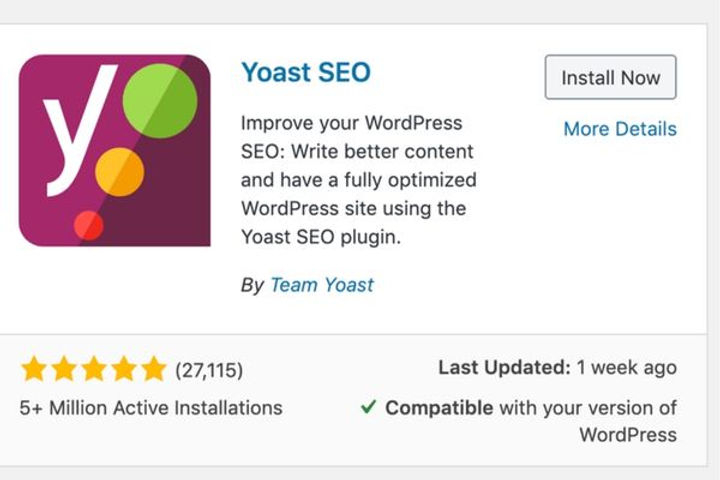Click the orange circle in Yoast logo

click(119, 172)
